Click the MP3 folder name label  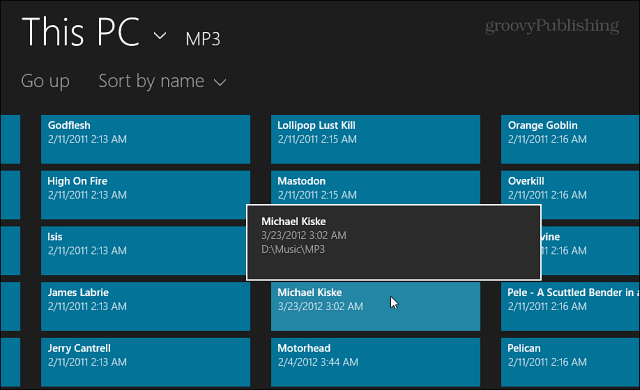pos(203,39)
